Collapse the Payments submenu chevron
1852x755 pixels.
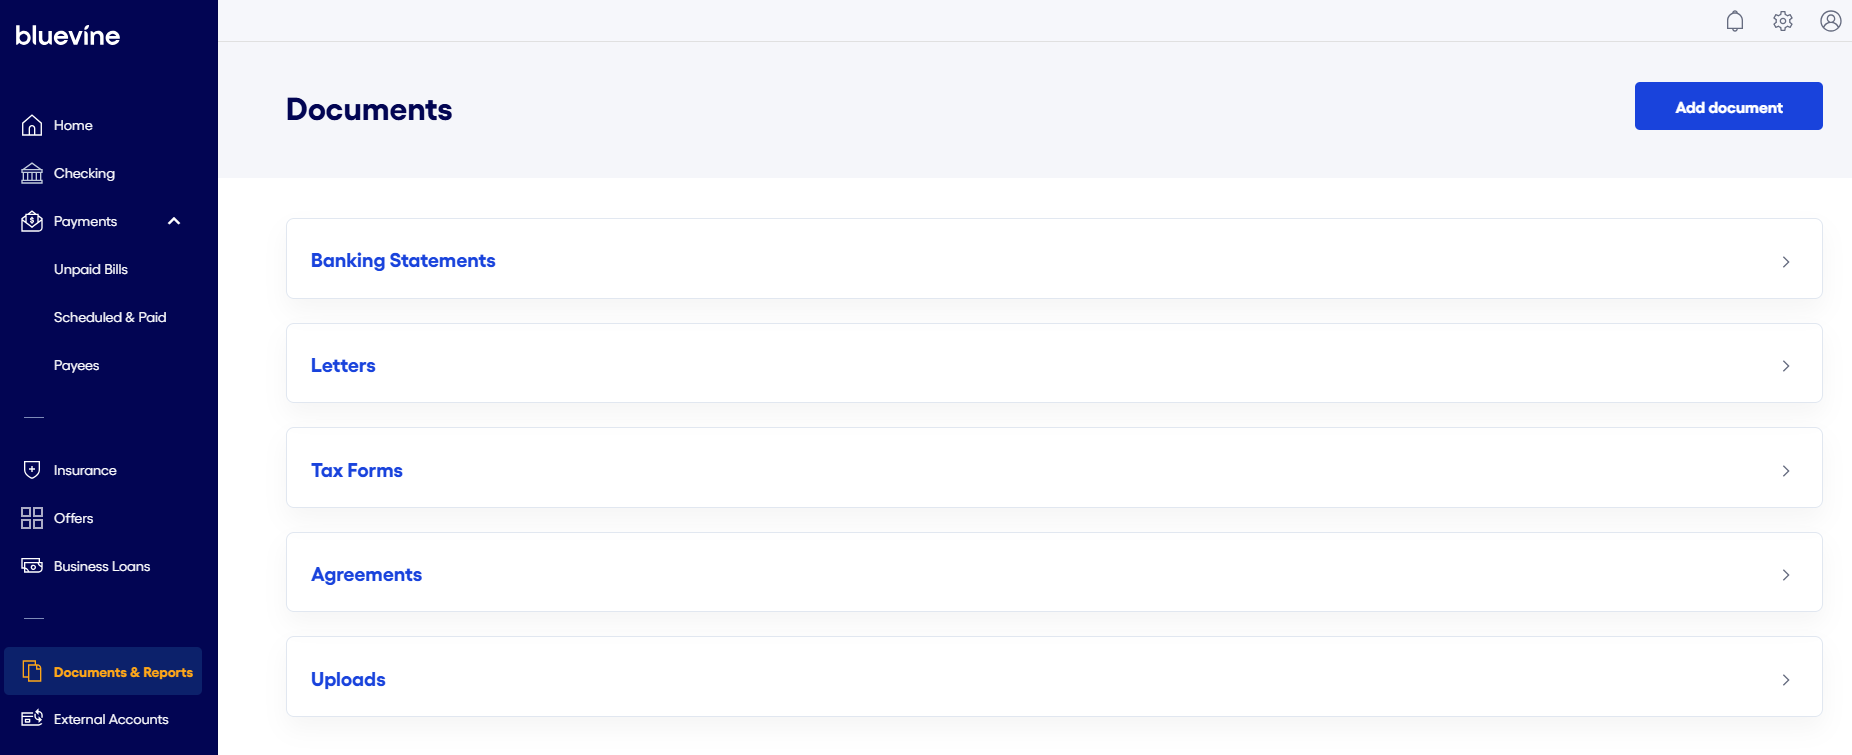click(174, 221)
